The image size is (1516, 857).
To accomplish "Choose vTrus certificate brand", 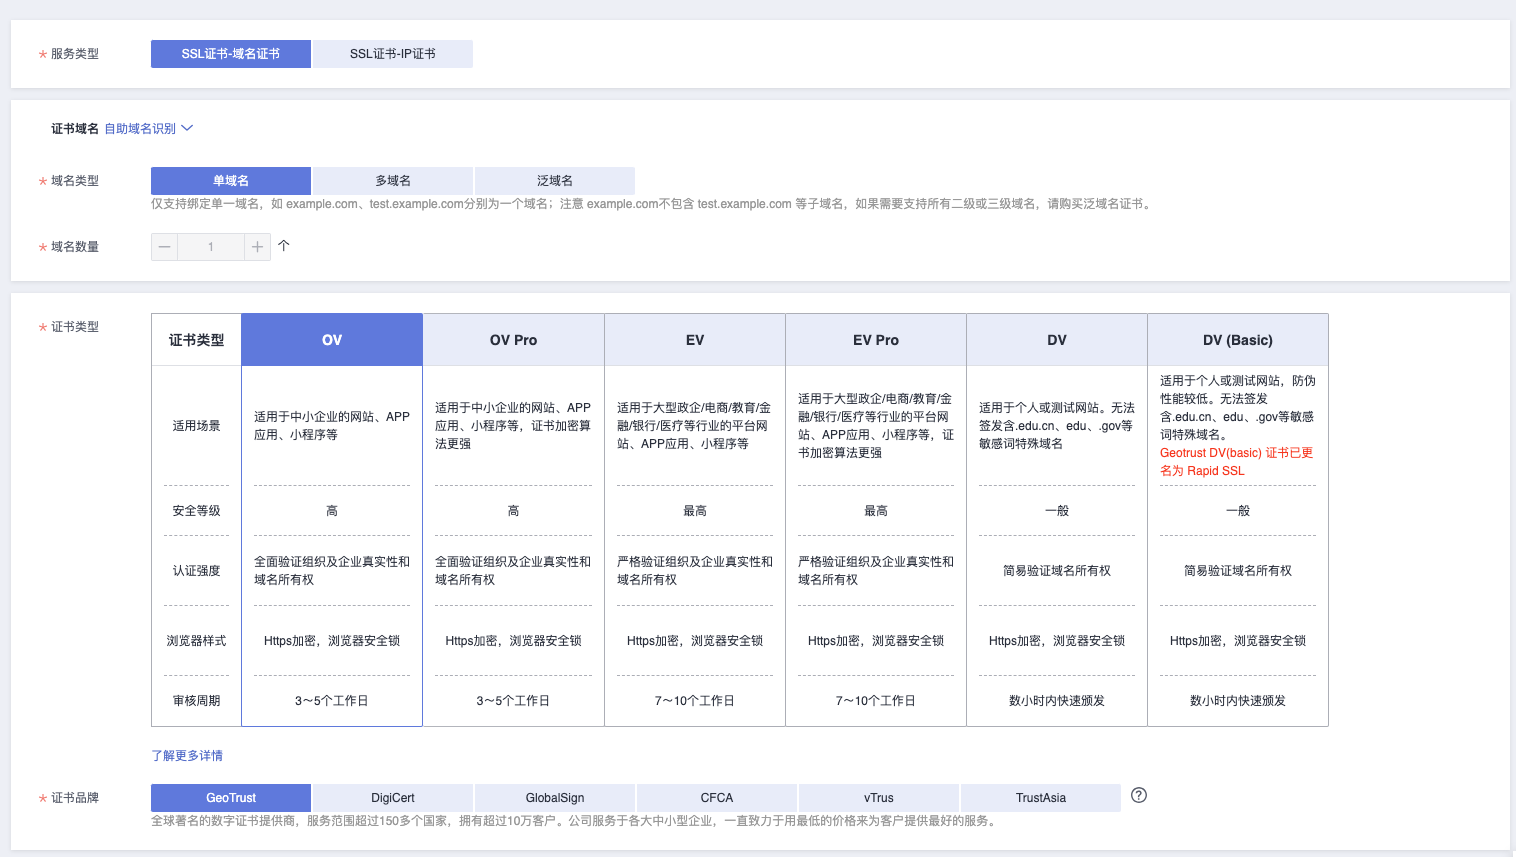I will (879, 798).
